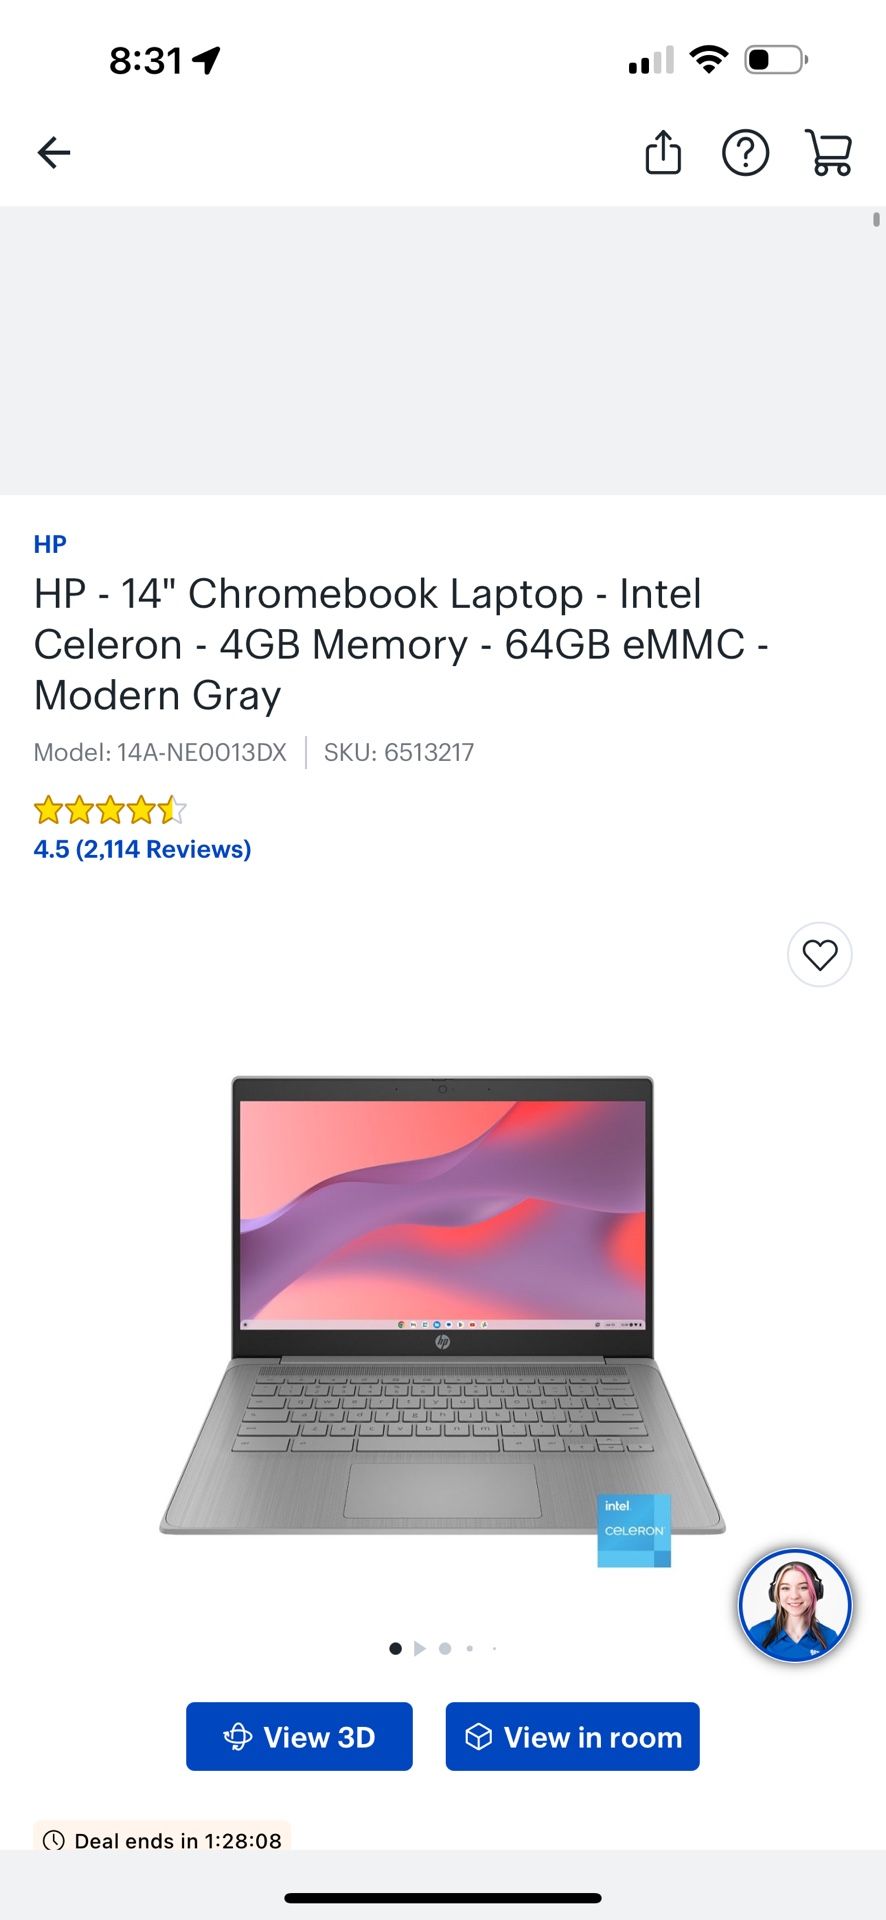Open the virtual agent chat avatar
The width and height of the screenshot is (886, 1920).
coord(795,1605)
